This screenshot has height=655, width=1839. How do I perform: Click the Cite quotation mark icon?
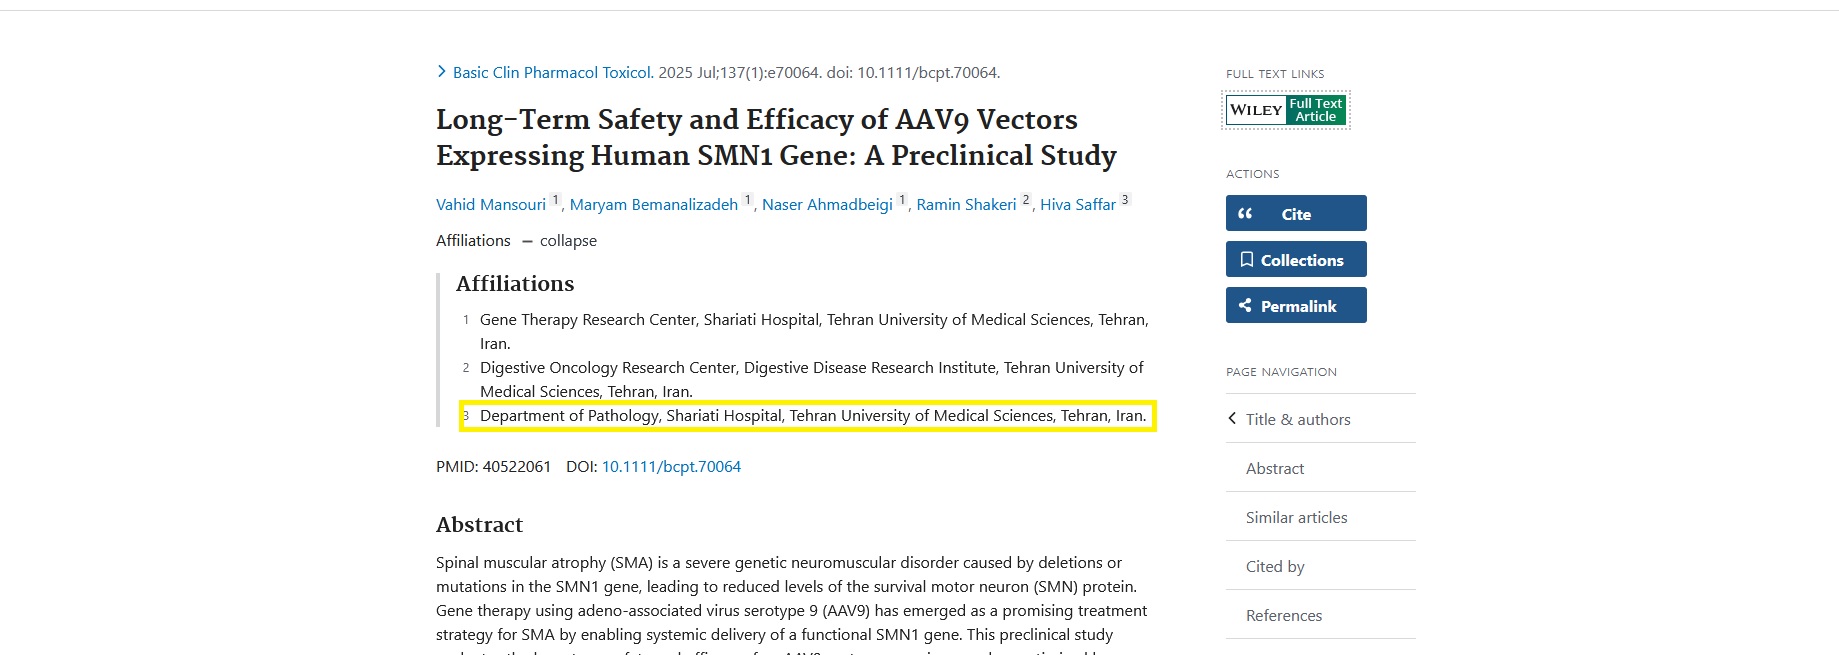click(x=1245, y=213)
